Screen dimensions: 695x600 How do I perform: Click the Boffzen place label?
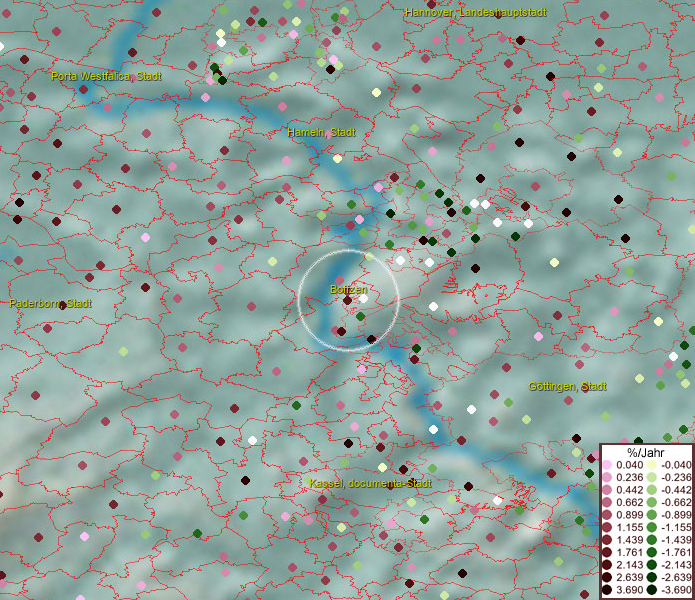pyautogui.click(x=349, y=289)
